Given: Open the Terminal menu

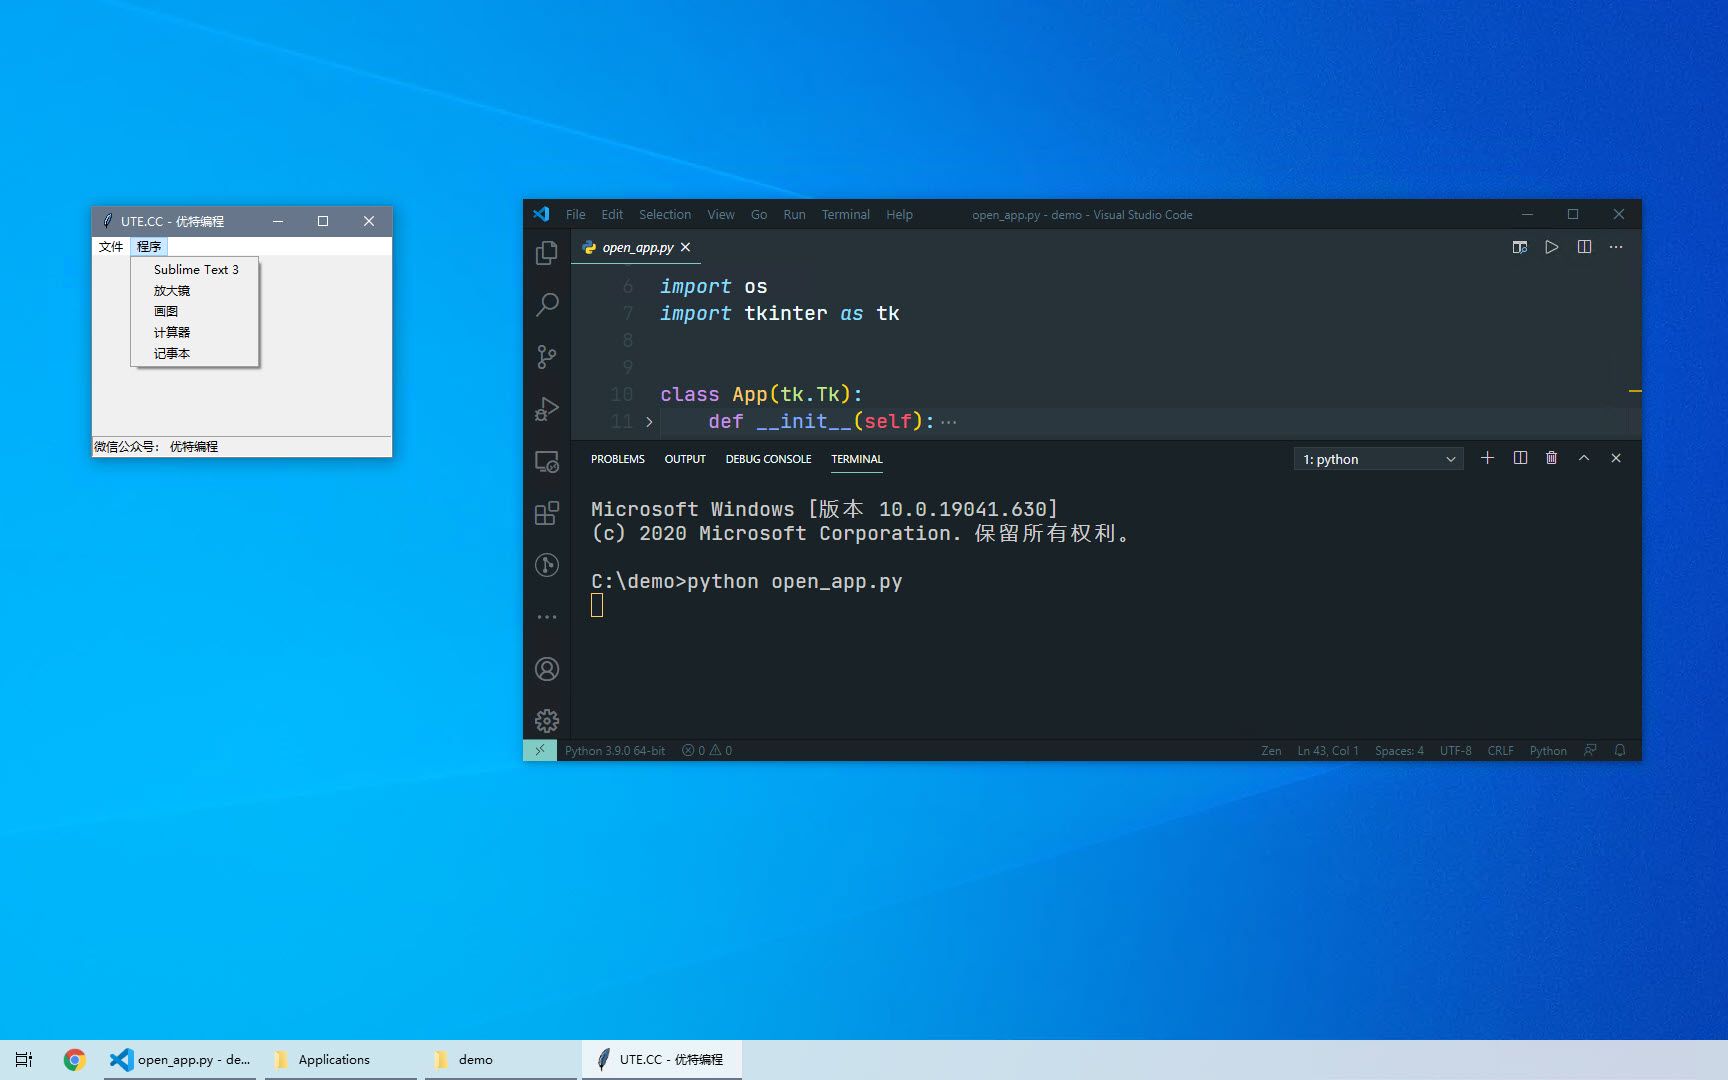Looking at the screenshot, I should pyautogui.click(x=846, y=214).
